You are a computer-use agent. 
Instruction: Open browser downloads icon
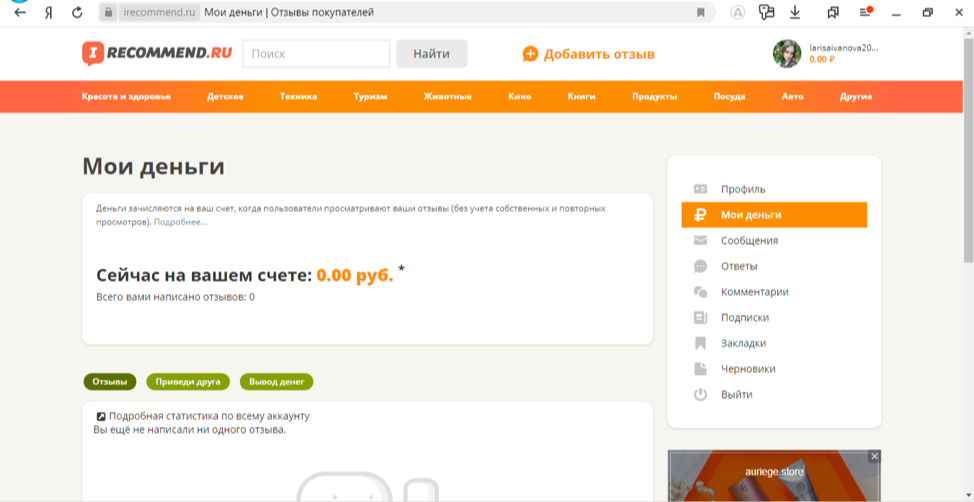[x=795, y=13]
